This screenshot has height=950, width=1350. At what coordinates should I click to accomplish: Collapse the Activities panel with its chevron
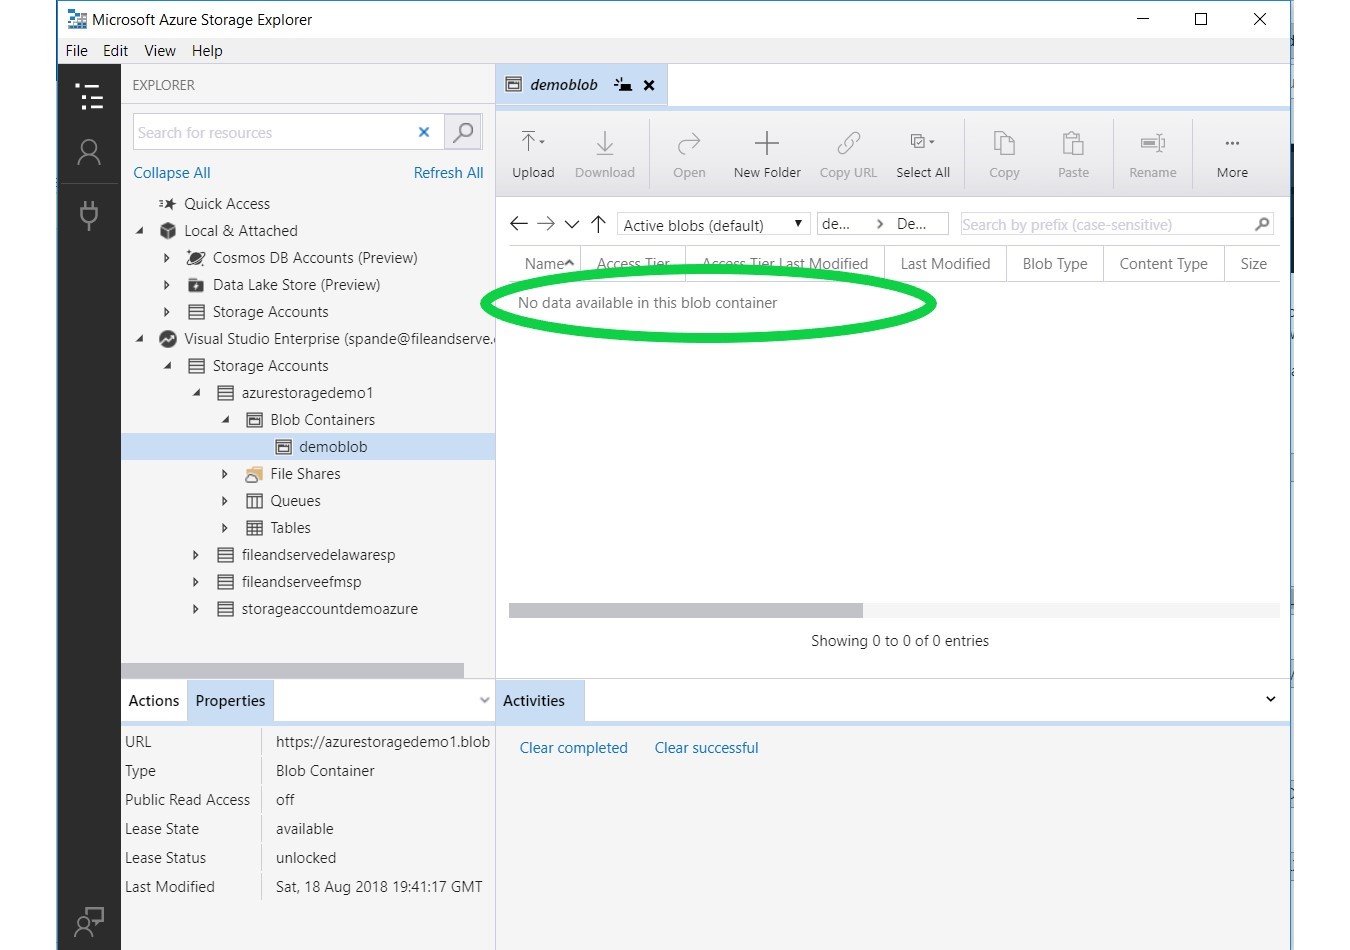[1270, 700]
